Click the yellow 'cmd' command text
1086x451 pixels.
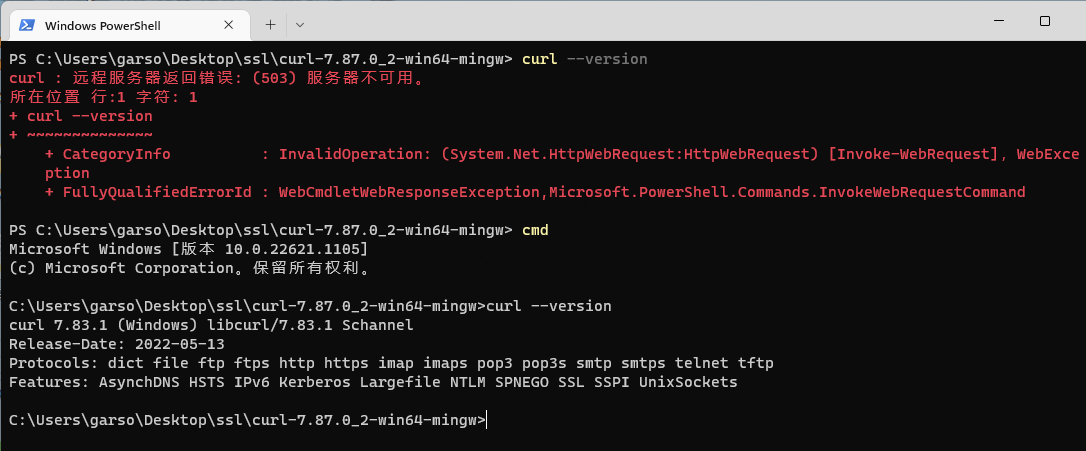(x=535, y=229)
